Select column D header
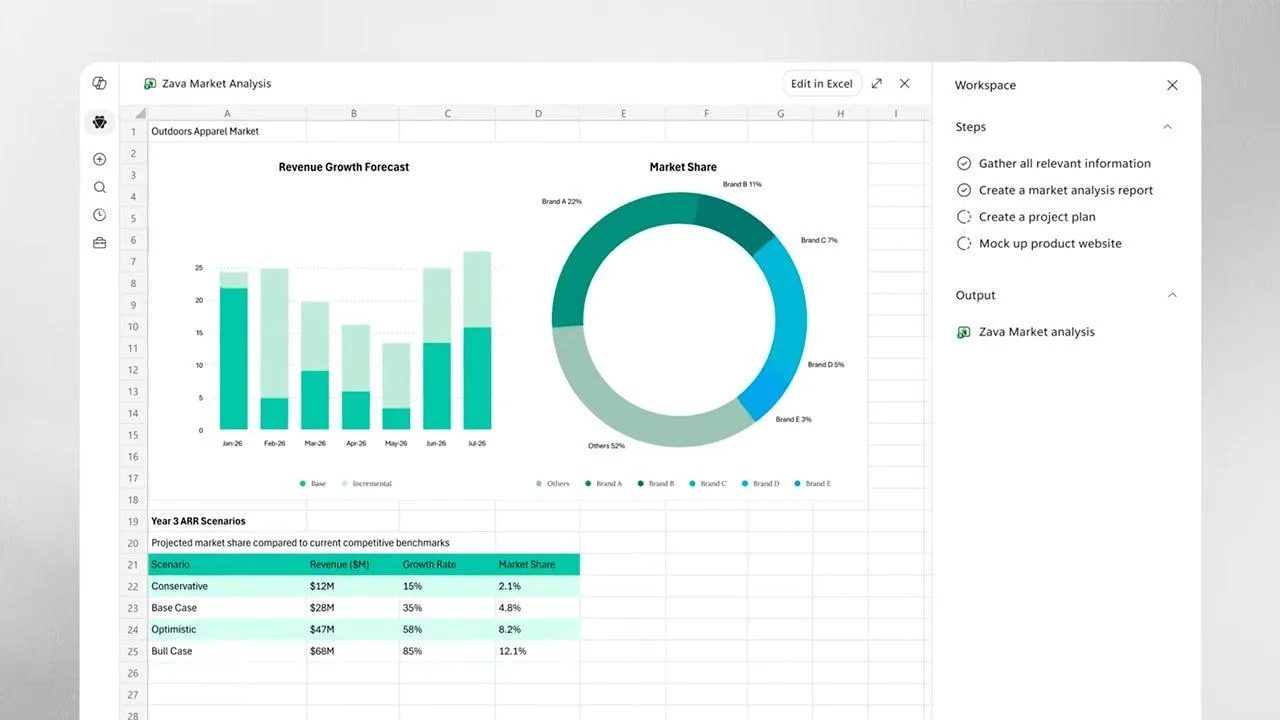Screen dimensions: 1280x720 (538, 113)
